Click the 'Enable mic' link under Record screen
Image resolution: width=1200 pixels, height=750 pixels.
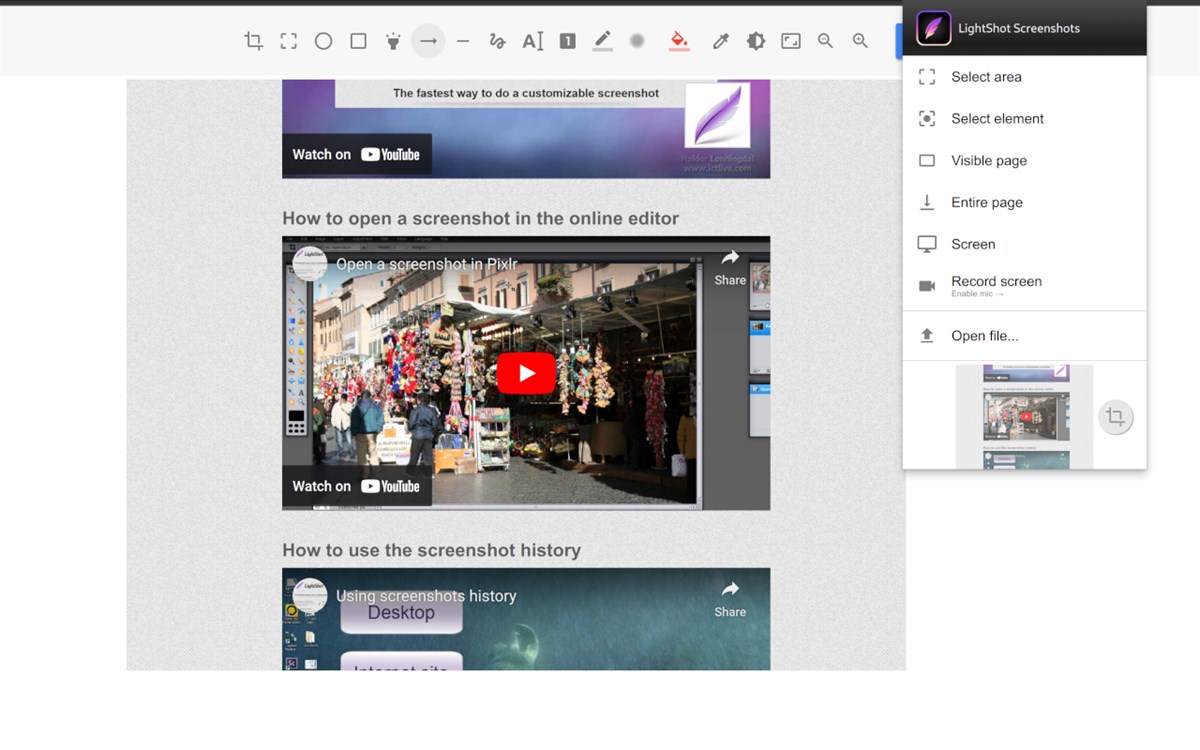tap(976, 293)
